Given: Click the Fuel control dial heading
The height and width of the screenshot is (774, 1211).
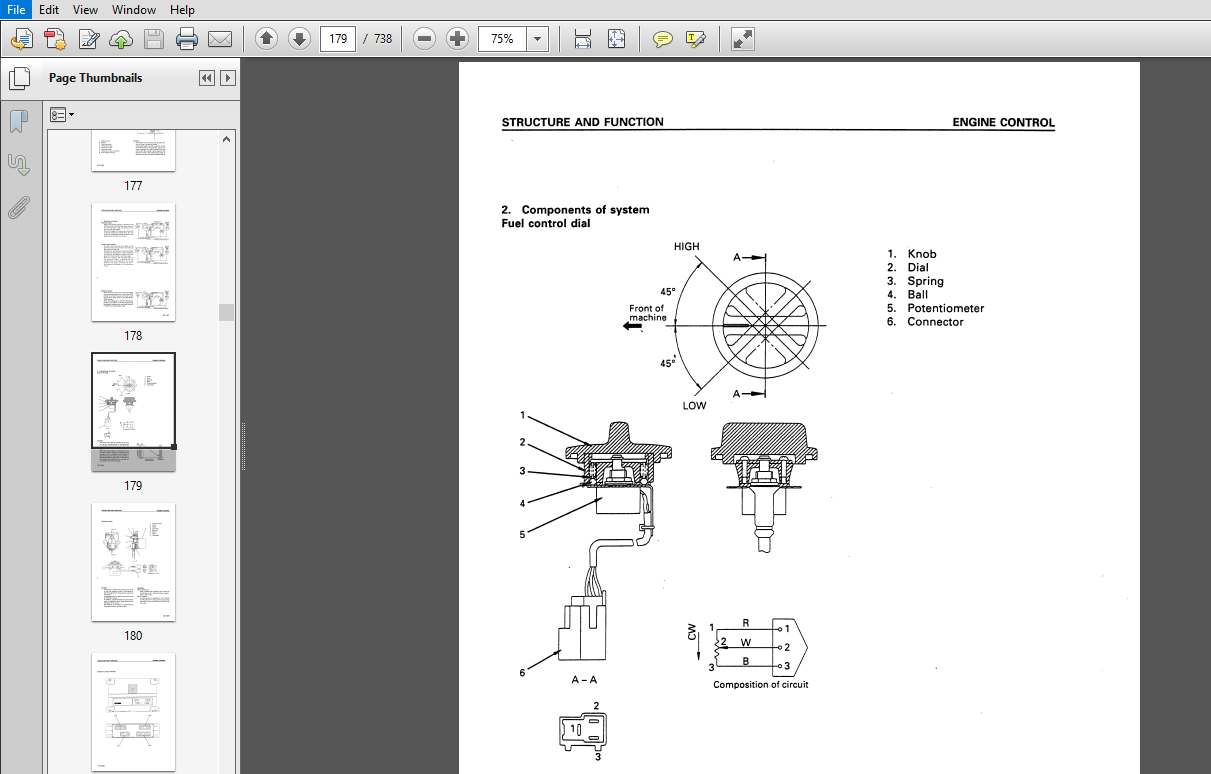Looking at the screenshot, I should tap(546, 223).
